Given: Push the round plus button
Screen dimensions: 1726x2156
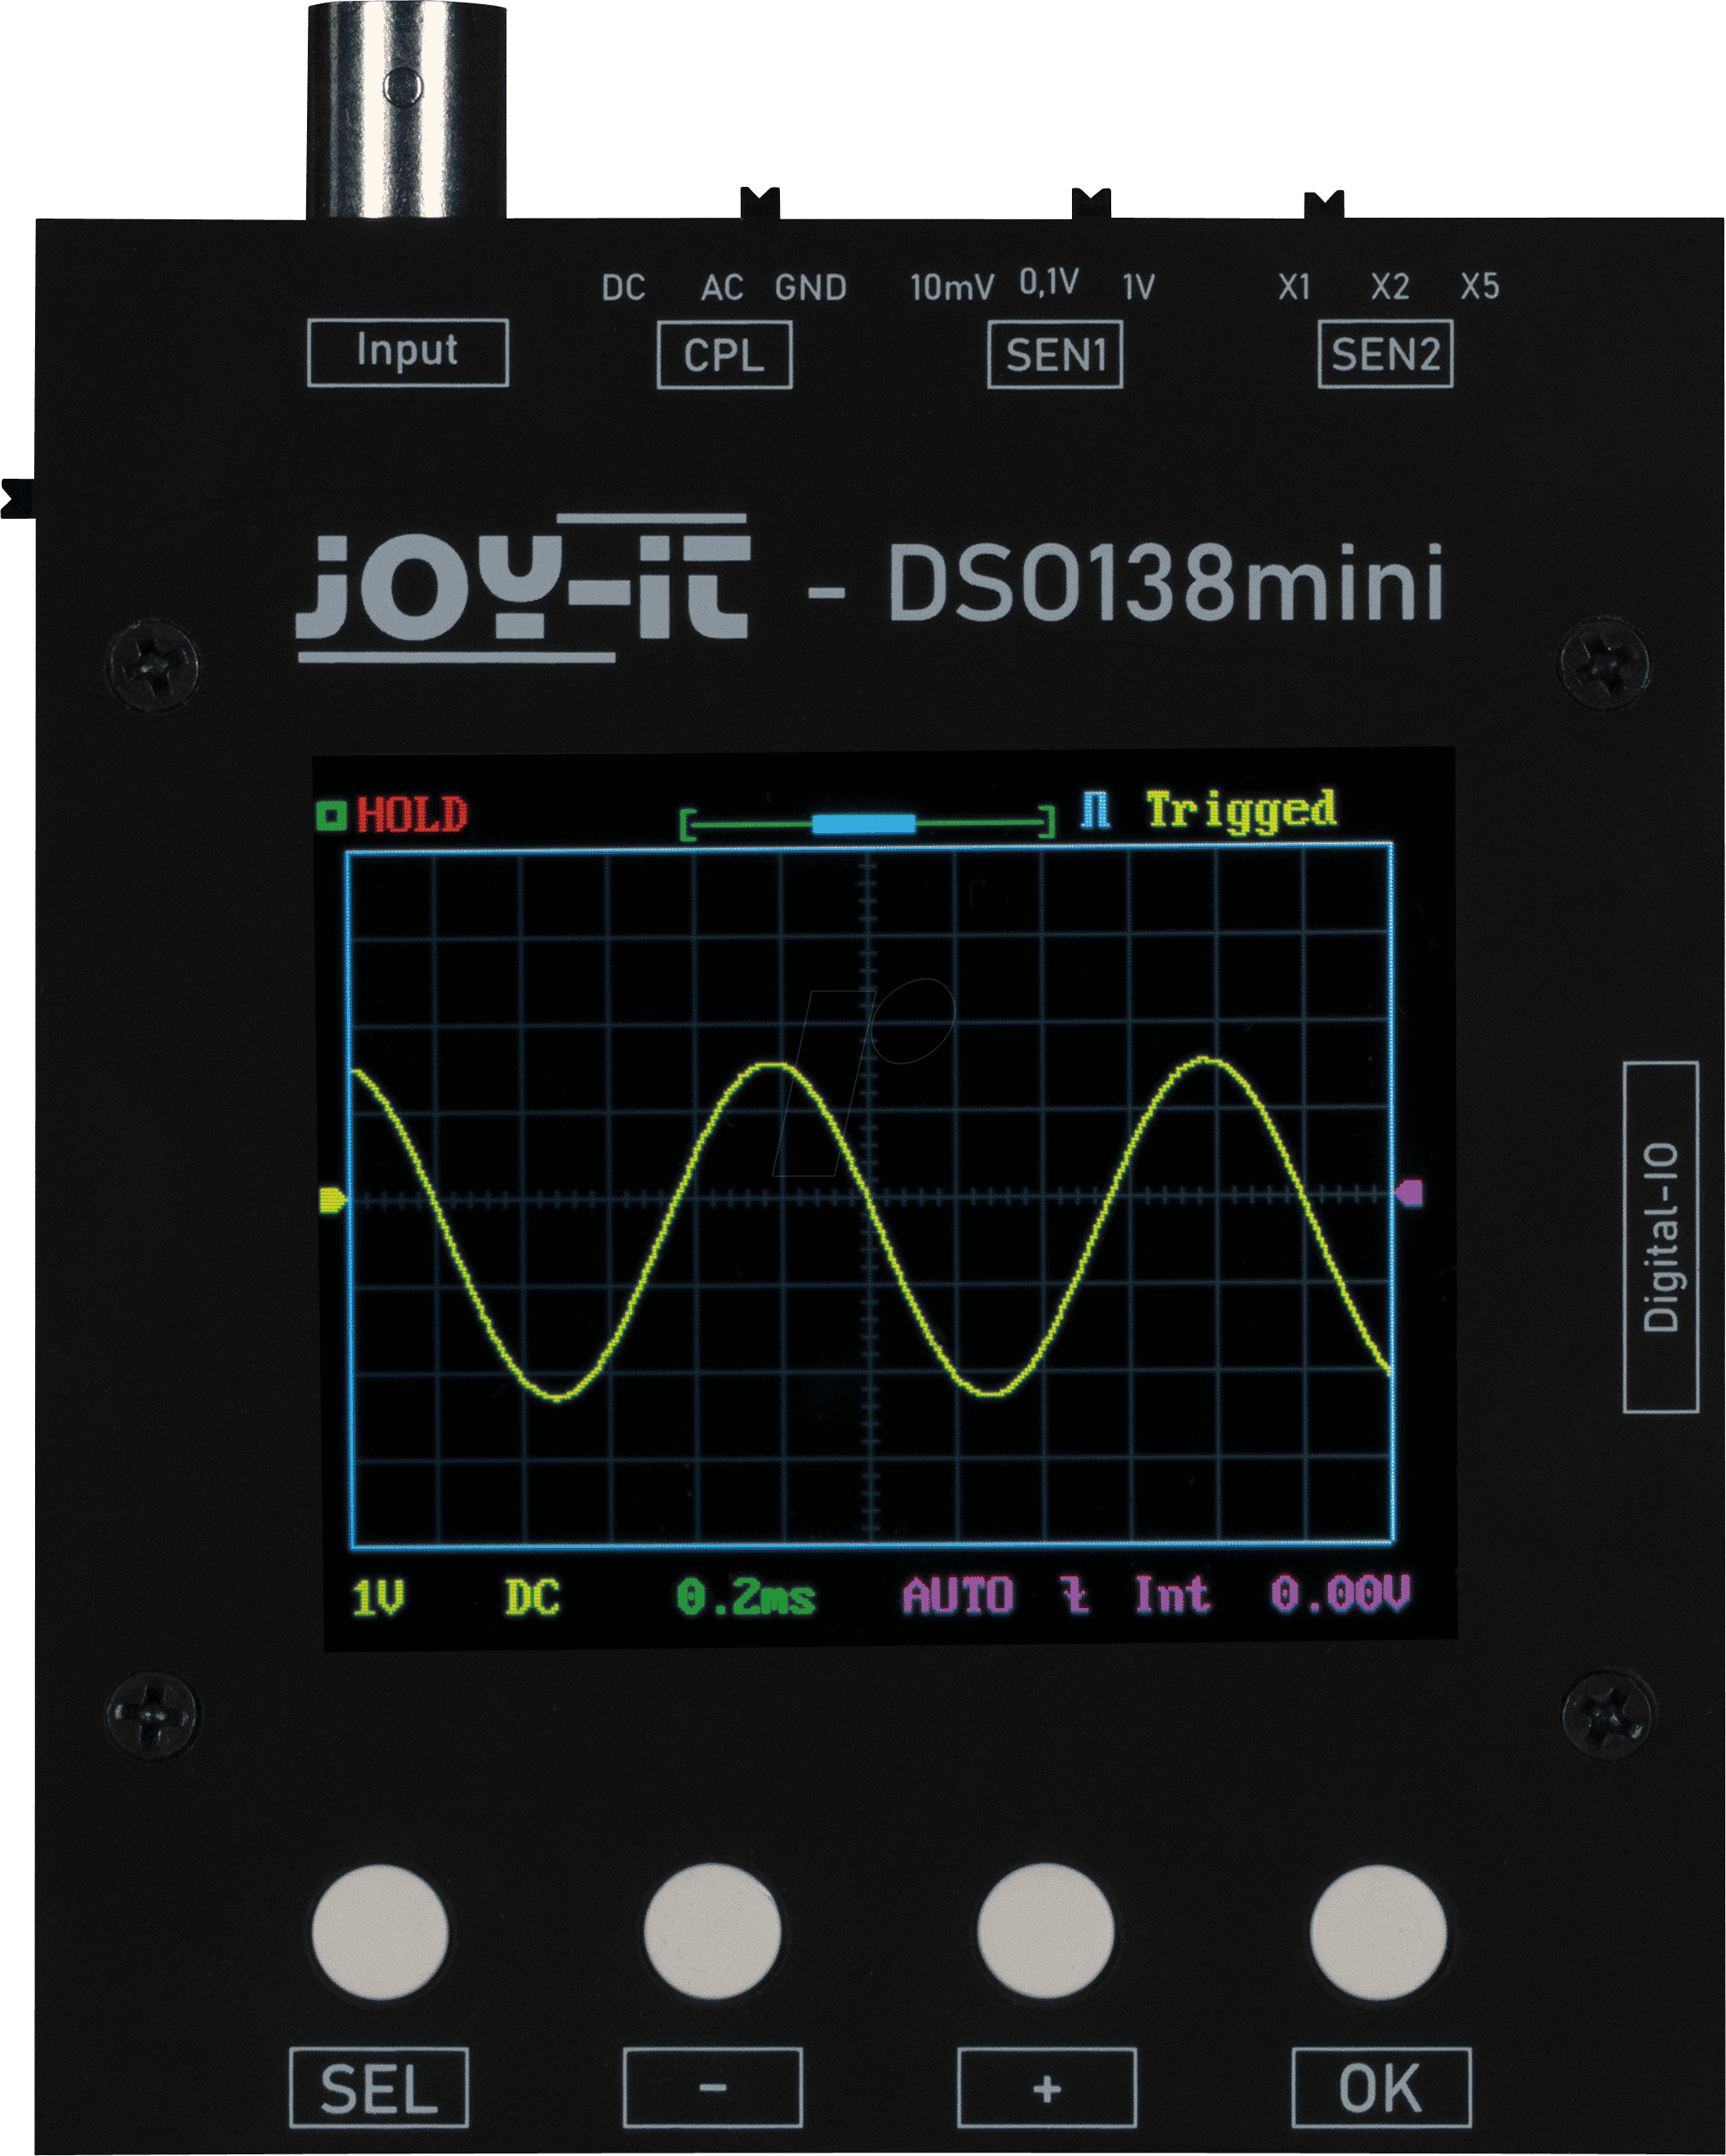Looking at the screenshot, I should tap(1045, 1932).
